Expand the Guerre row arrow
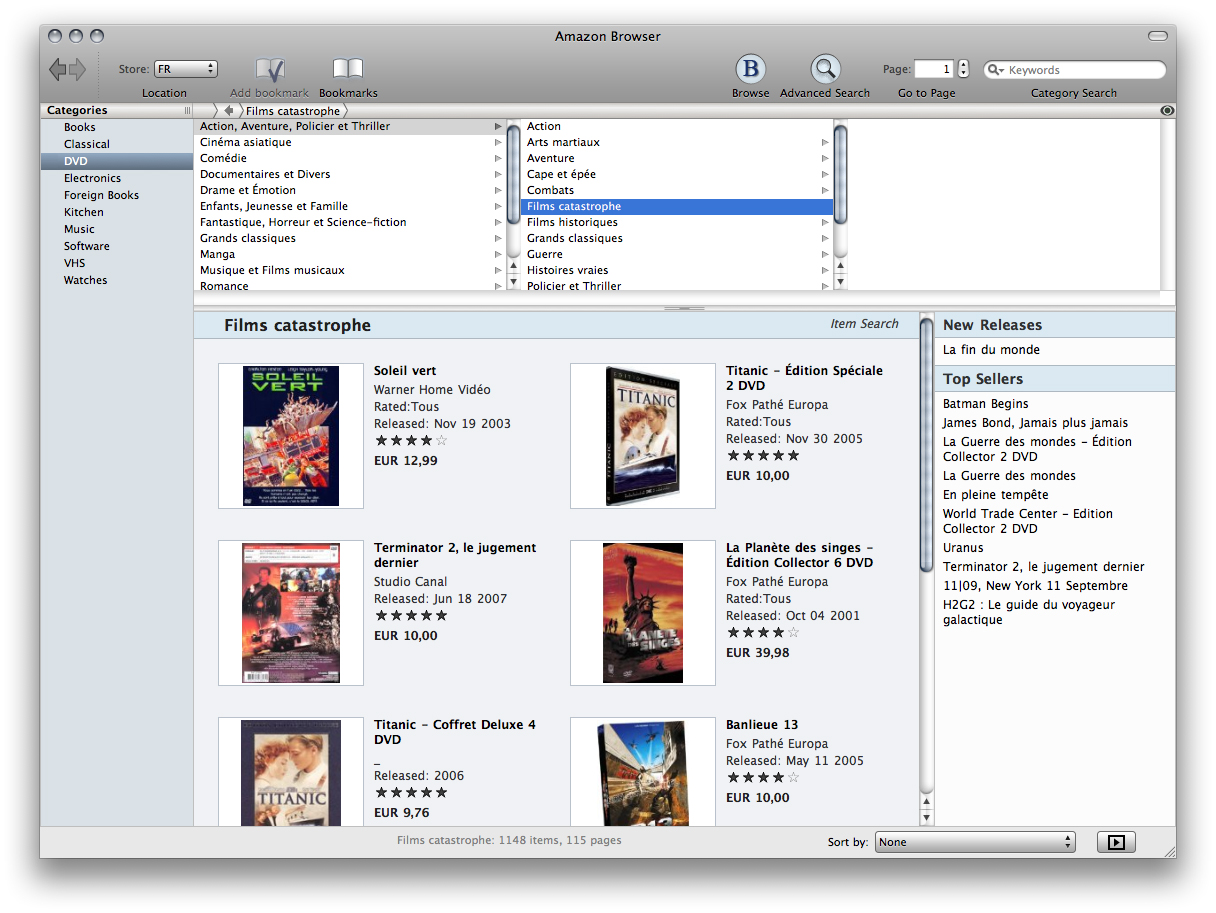This screenshot has height=913, width=1216. pyautogui.click(x=825, y=254)
